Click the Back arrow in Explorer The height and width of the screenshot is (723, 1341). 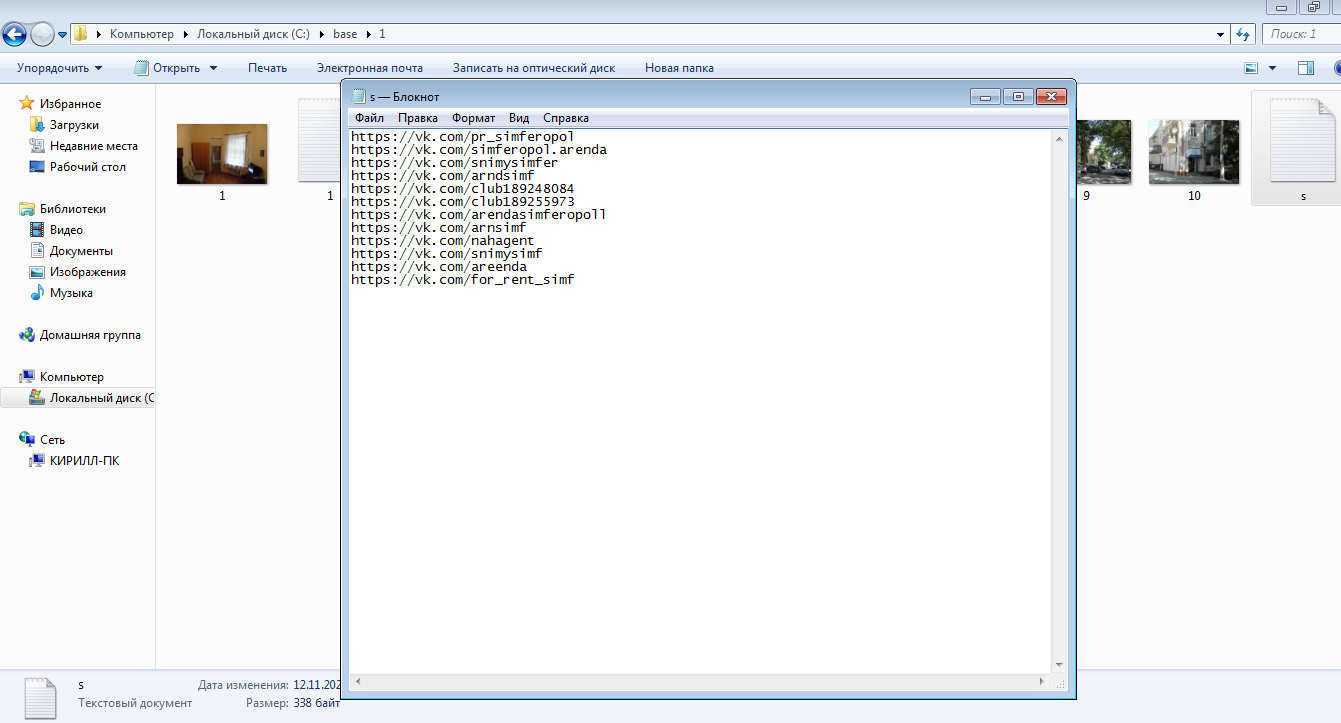pyautogui.click(x=15, y=35)
